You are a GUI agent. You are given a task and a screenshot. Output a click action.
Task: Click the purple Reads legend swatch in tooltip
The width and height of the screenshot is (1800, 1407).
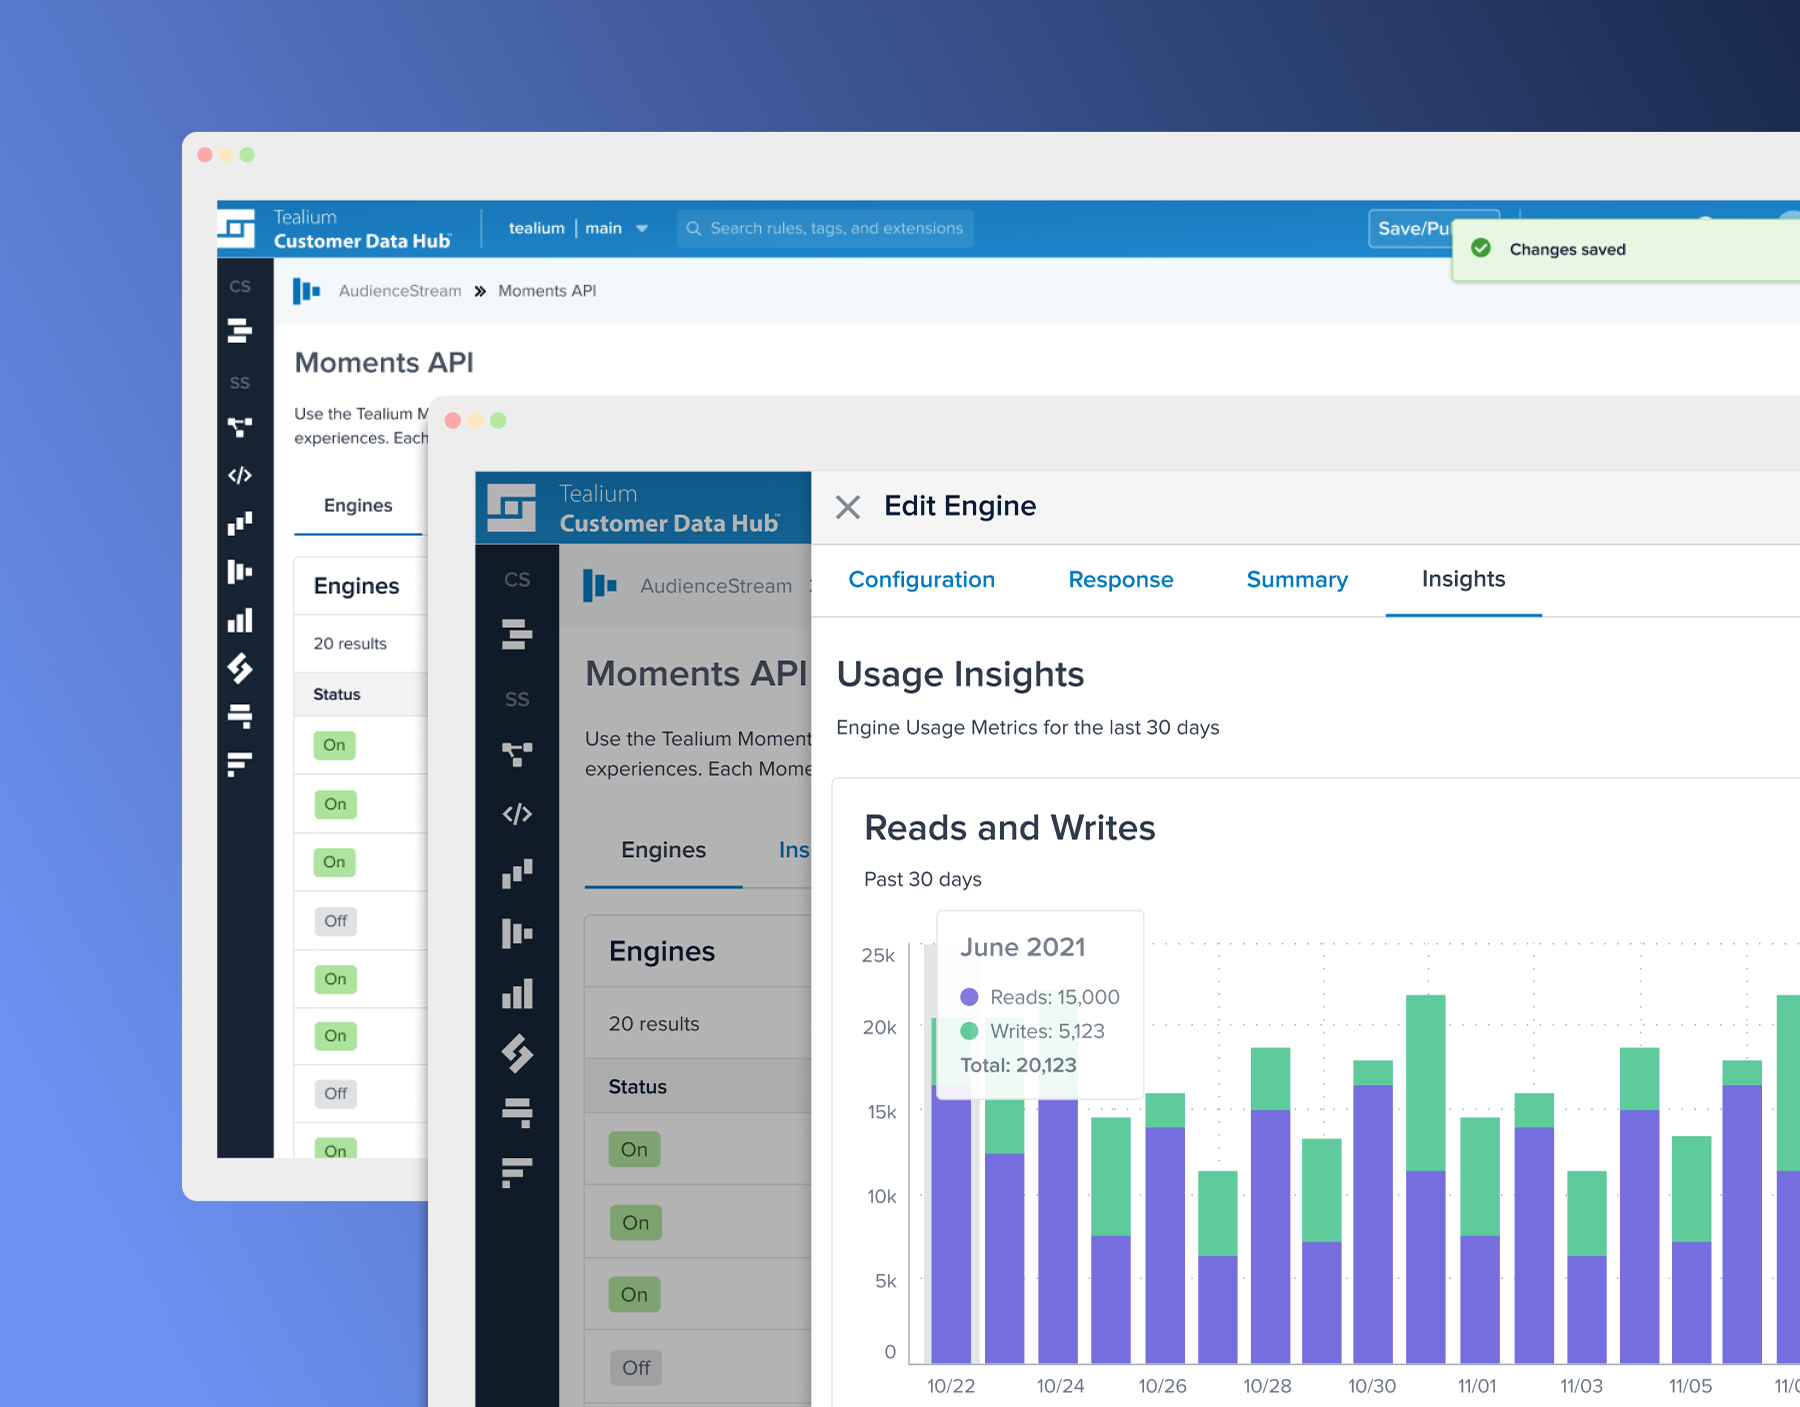(969, 997)
